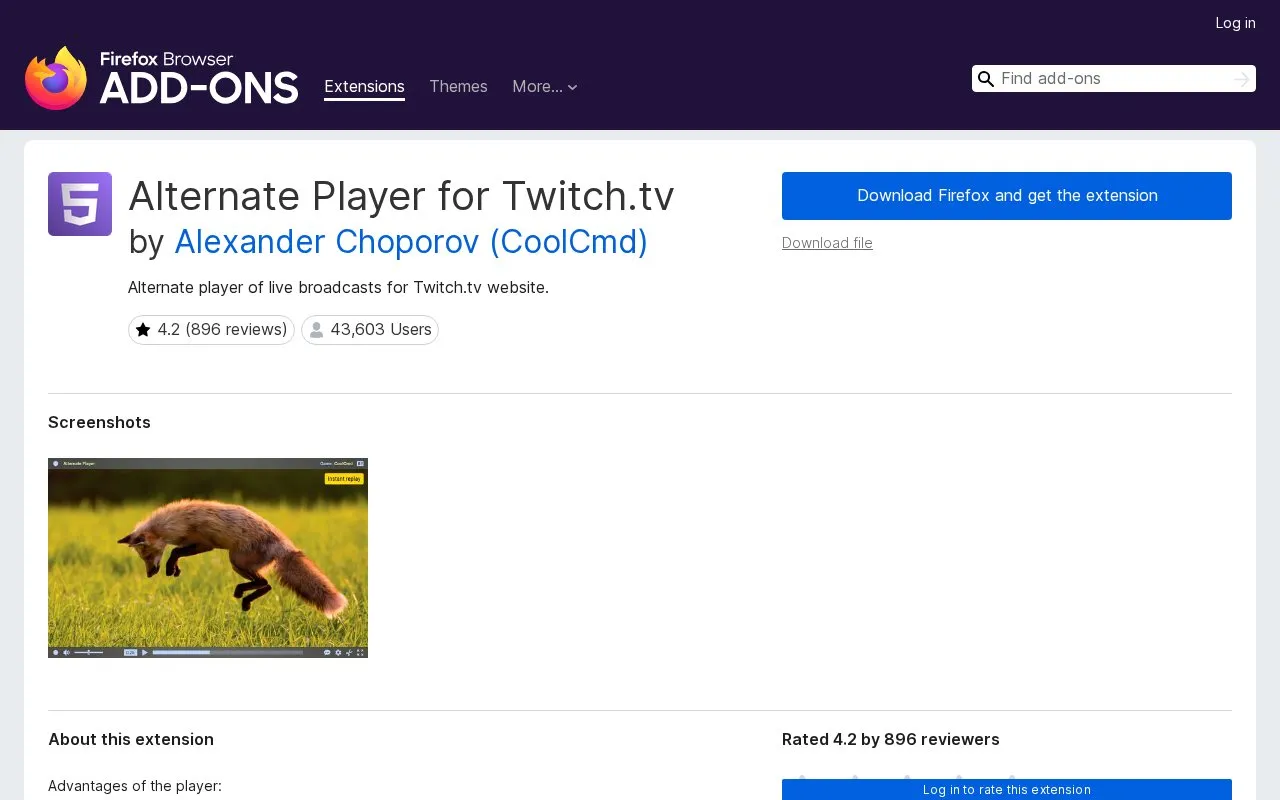The height and width of the screenshot is (800, 1280).
Task: Open the Download file link
Action: click(x=827, y=243)
